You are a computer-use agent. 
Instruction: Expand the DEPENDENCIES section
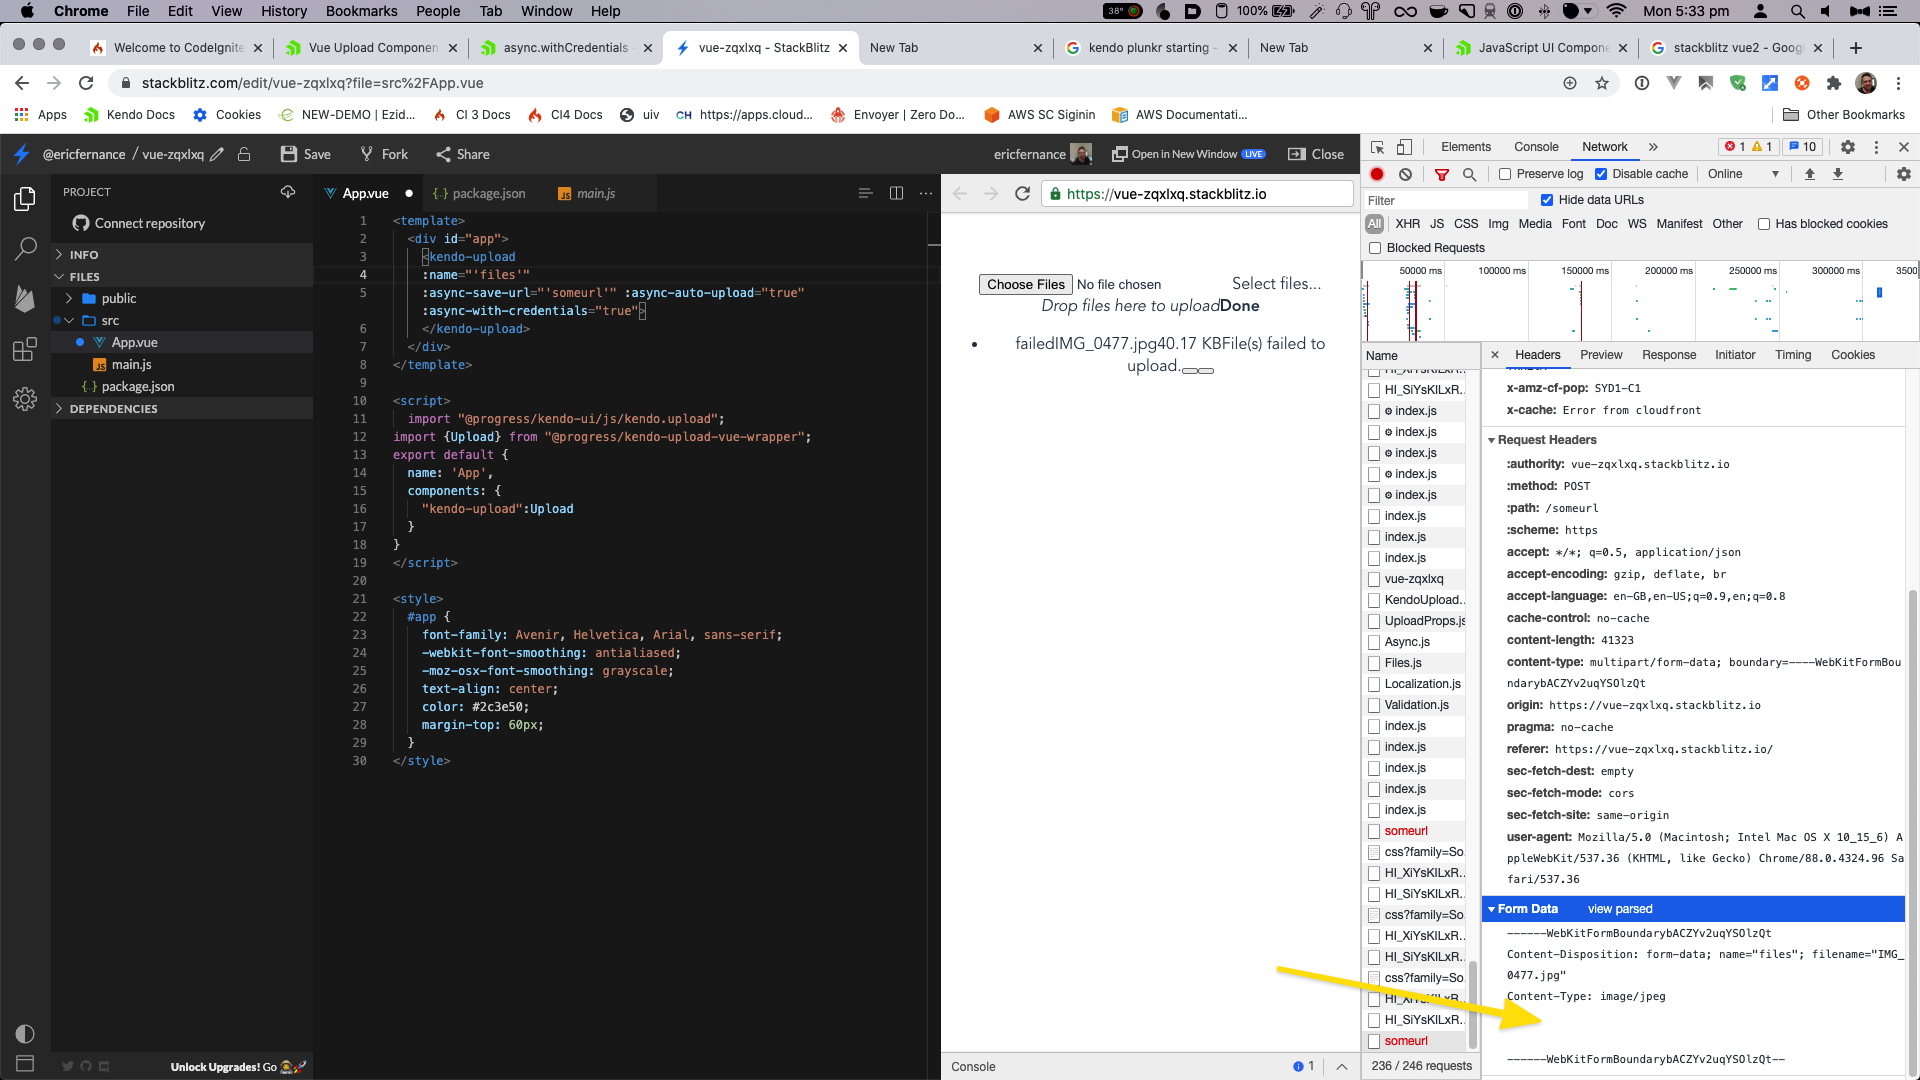click(113, 409)
